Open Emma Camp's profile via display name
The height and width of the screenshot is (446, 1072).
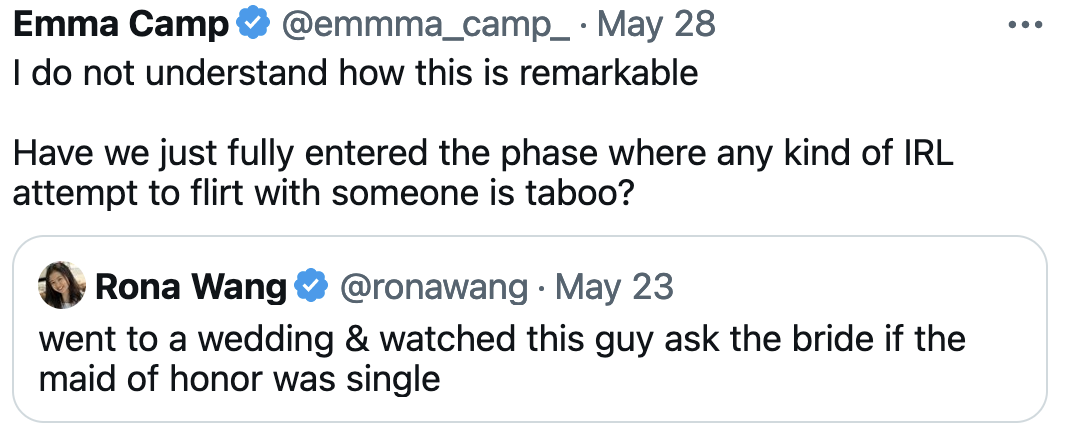121,25
